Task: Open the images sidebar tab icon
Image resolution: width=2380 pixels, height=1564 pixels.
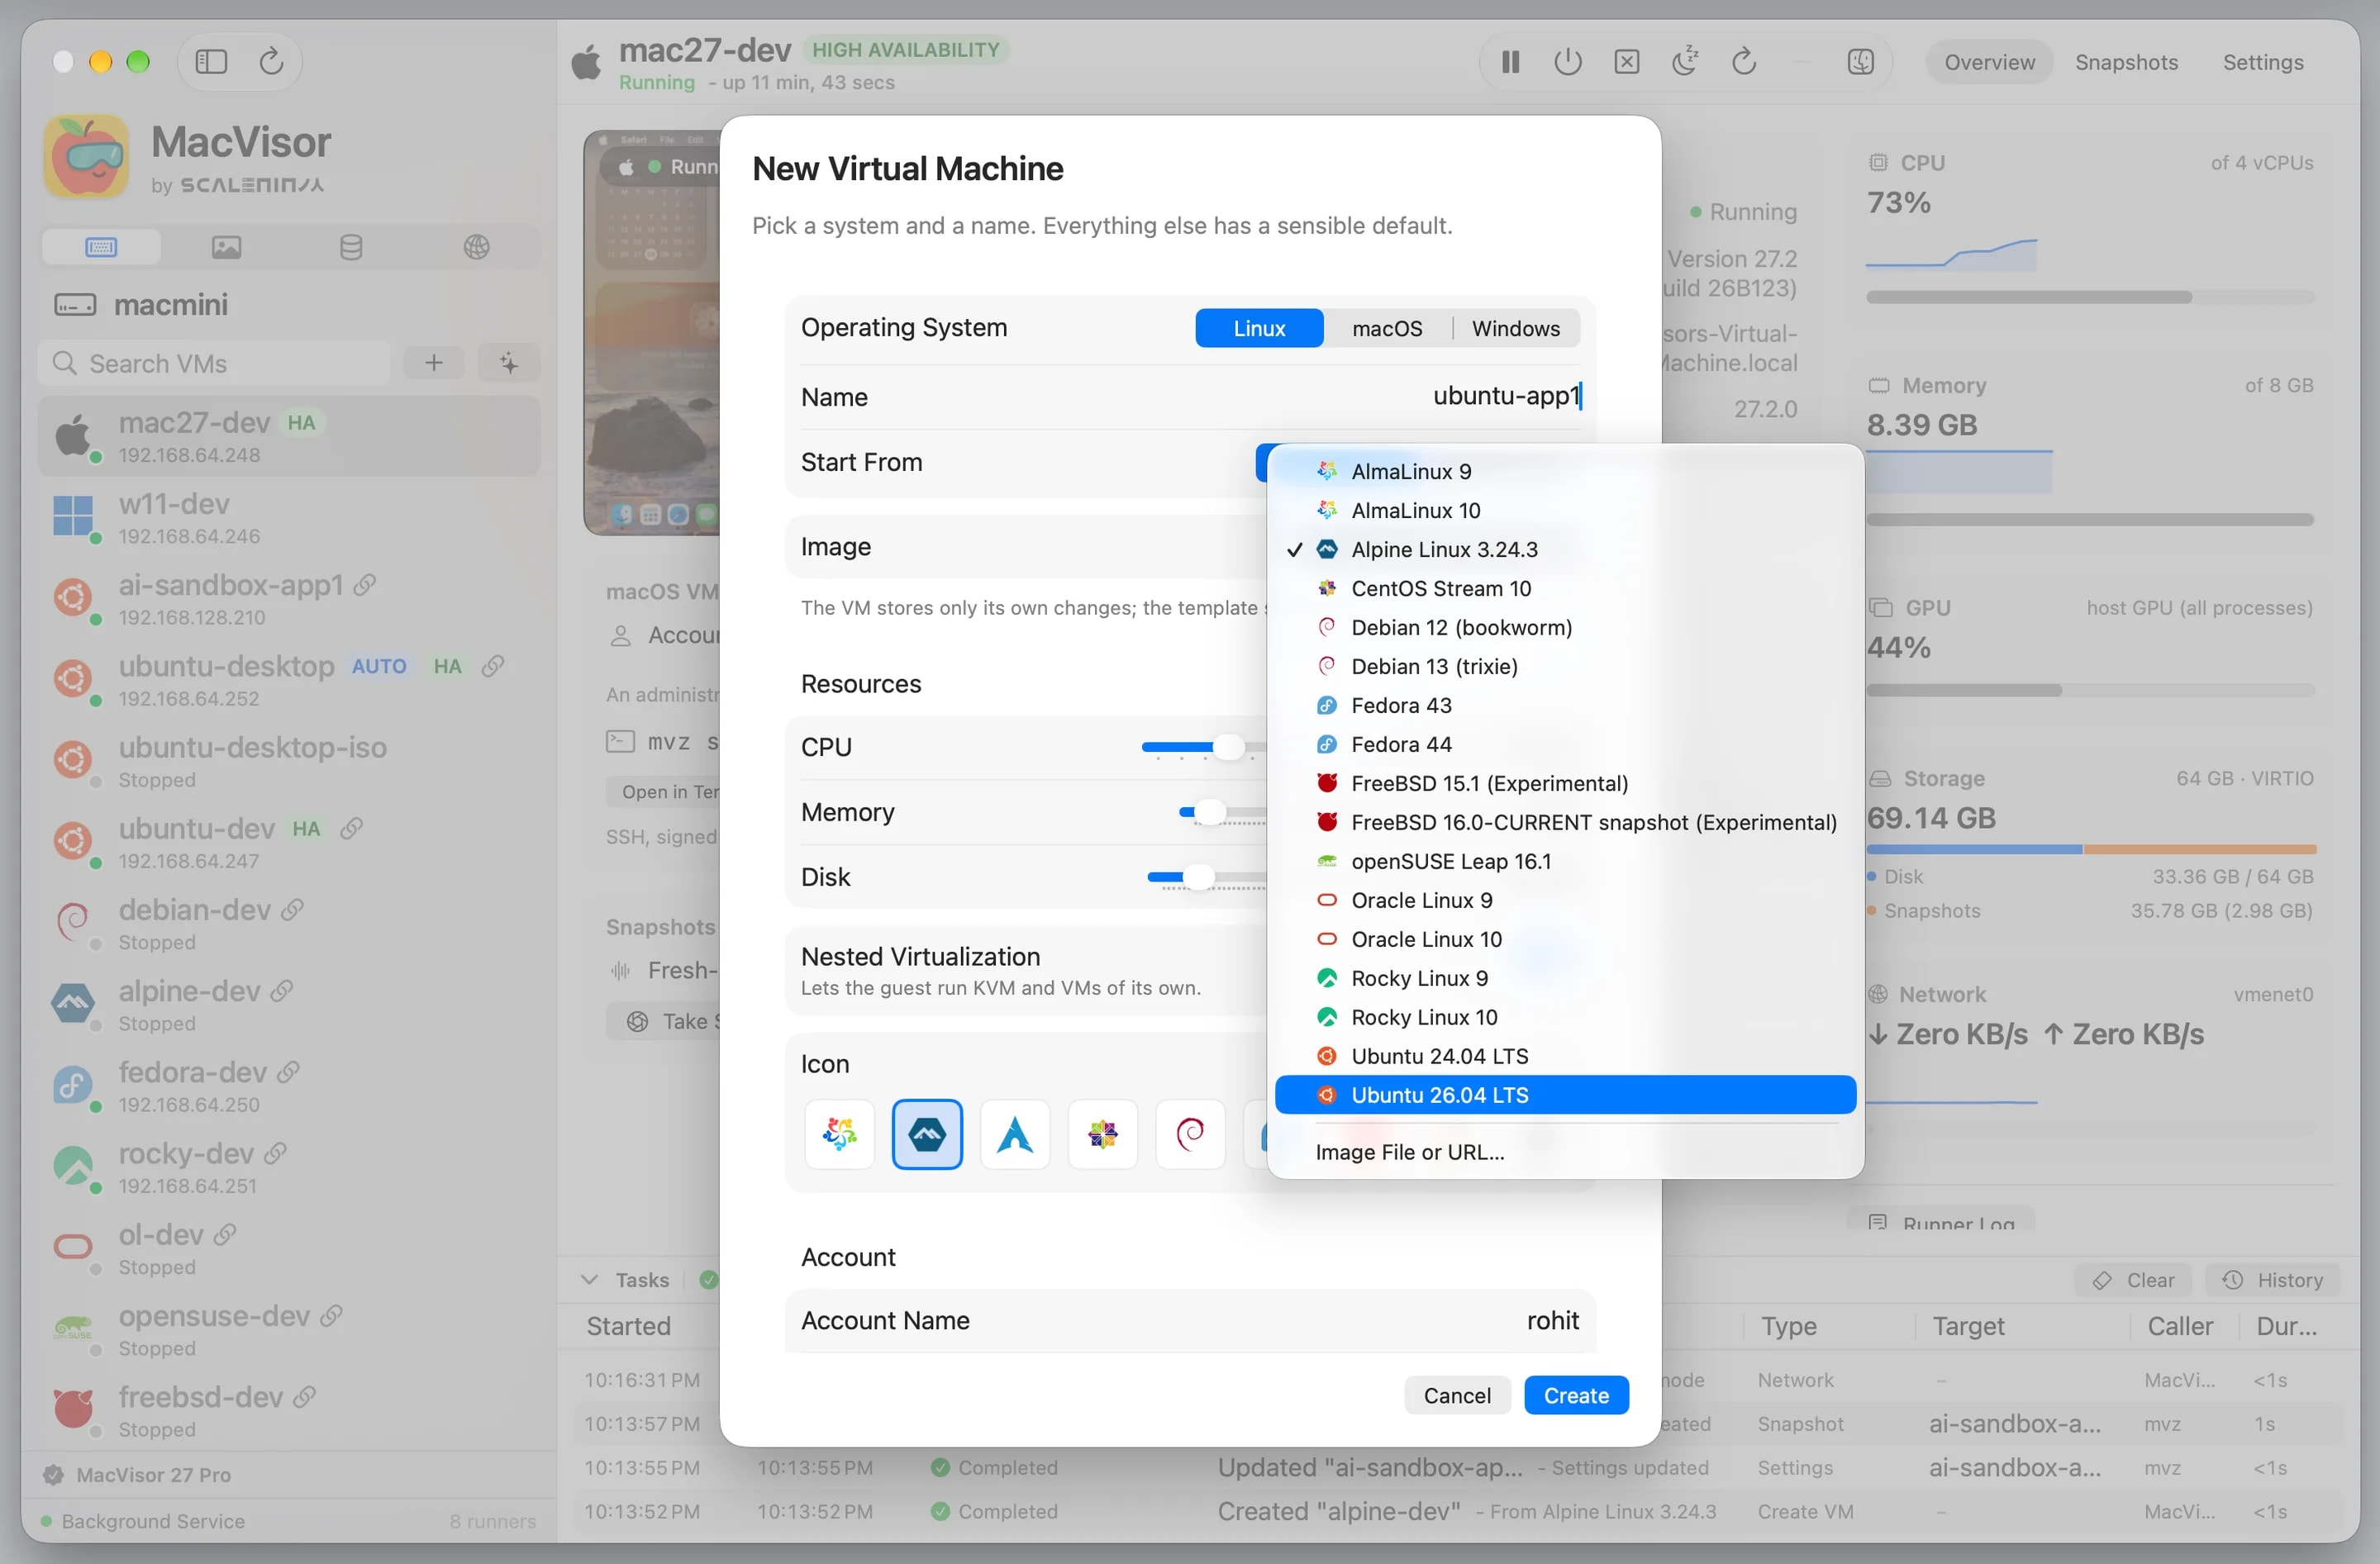Action: pos(226,247)
